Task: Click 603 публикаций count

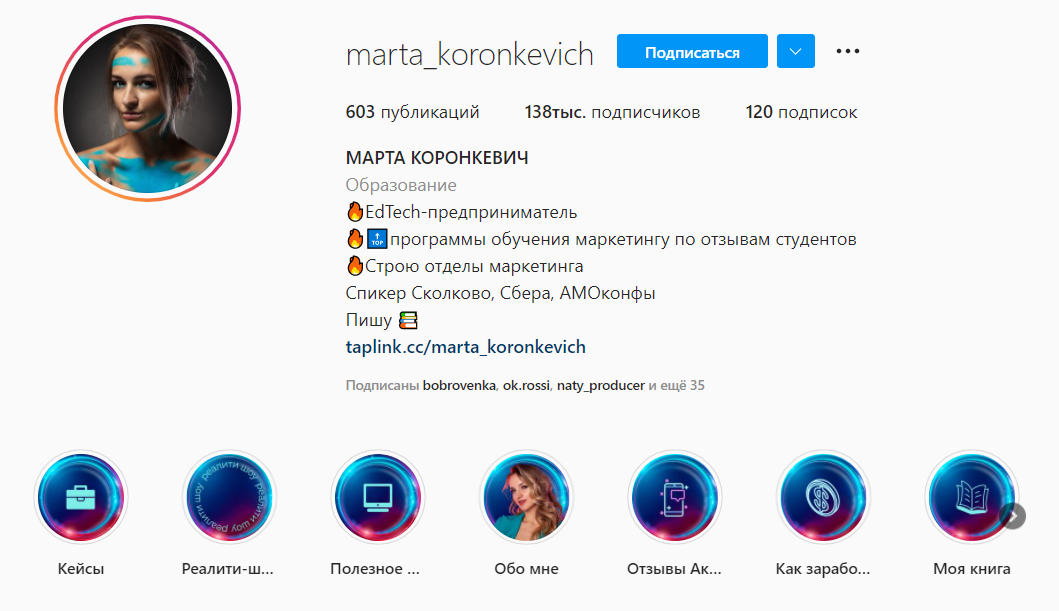Action: [413, 112]
